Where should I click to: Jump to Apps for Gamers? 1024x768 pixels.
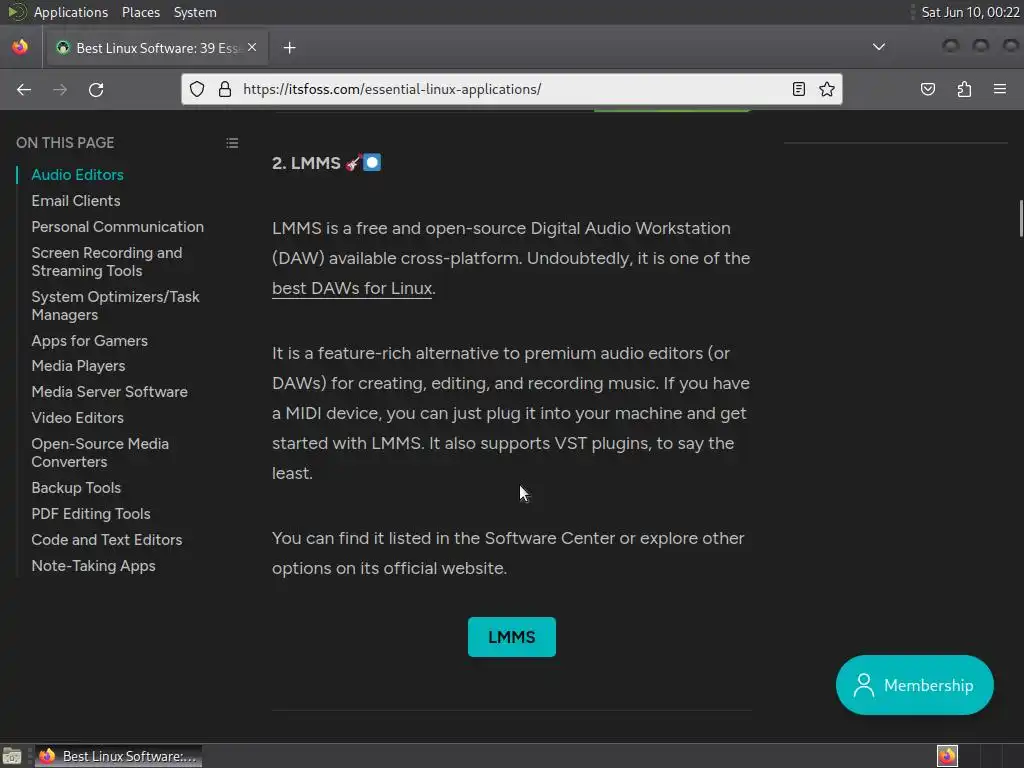89,341
